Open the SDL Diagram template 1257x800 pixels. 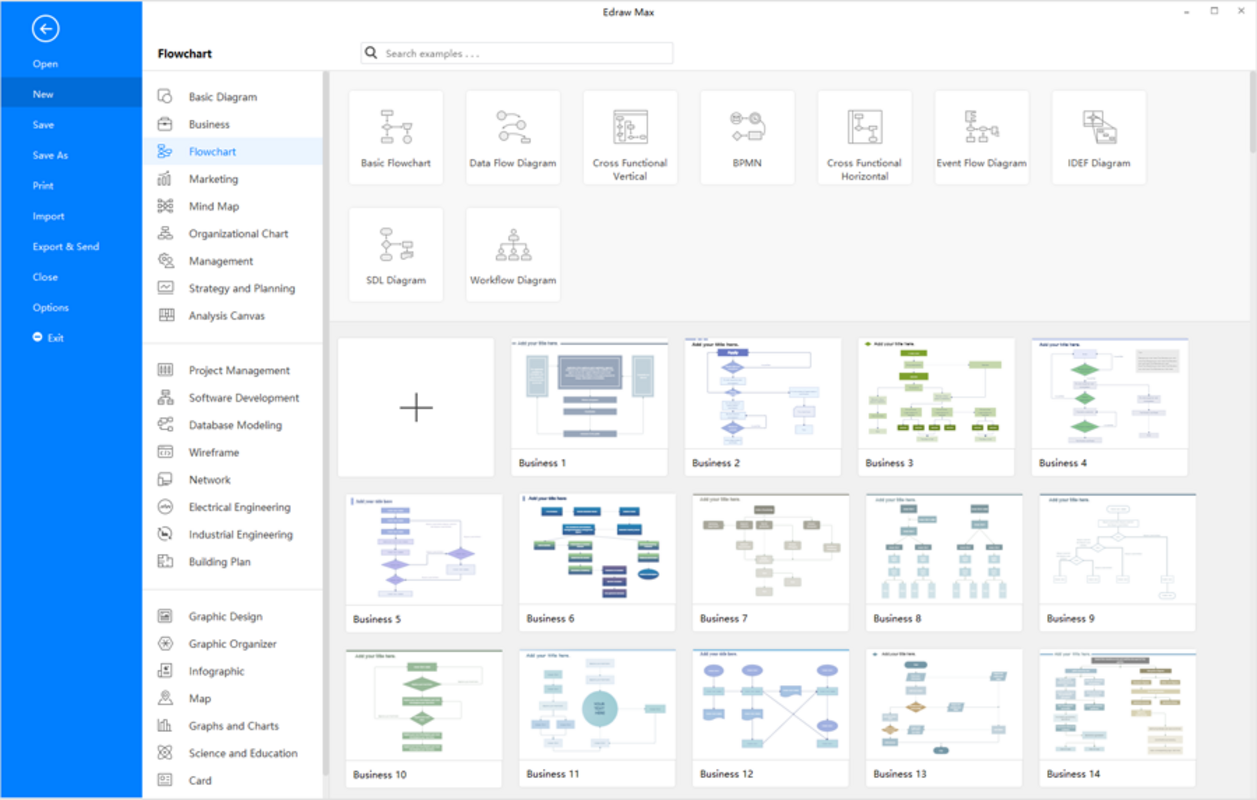[x=395, y=253]
